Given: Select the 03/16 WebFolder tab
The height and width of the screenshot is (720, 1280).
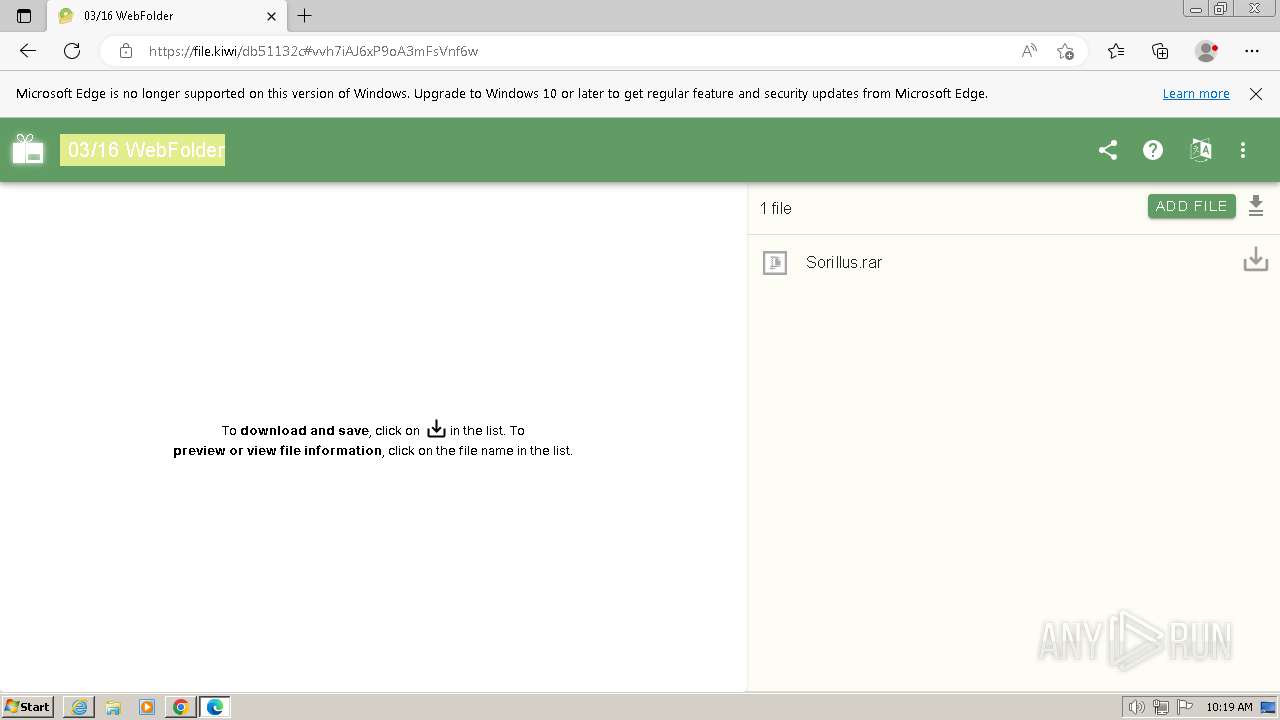Looking at the screenshot, I should point(168,16).
